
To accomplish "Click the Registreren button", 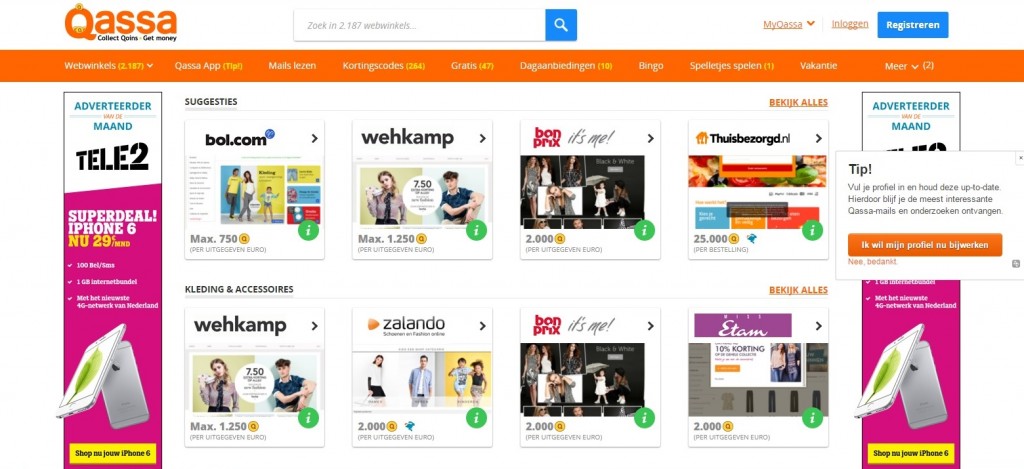I will [x=912, y=25].
